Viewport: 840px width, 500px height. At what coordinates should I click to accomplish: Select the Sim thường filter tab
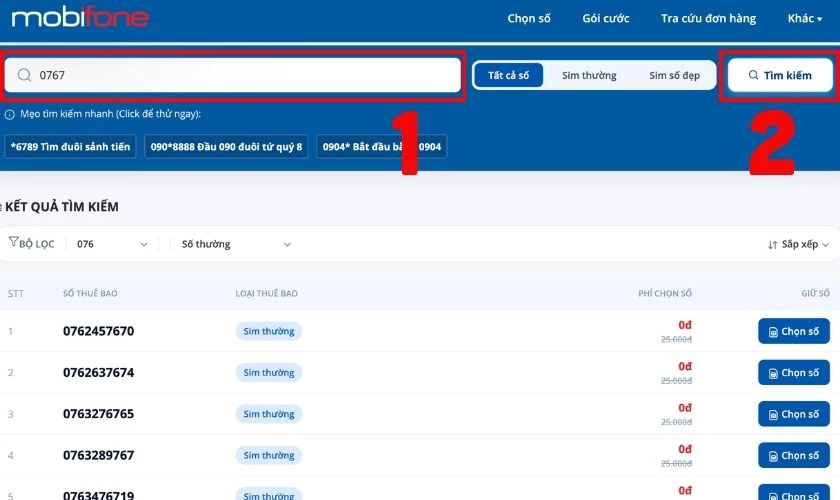[x=589, y=76]
